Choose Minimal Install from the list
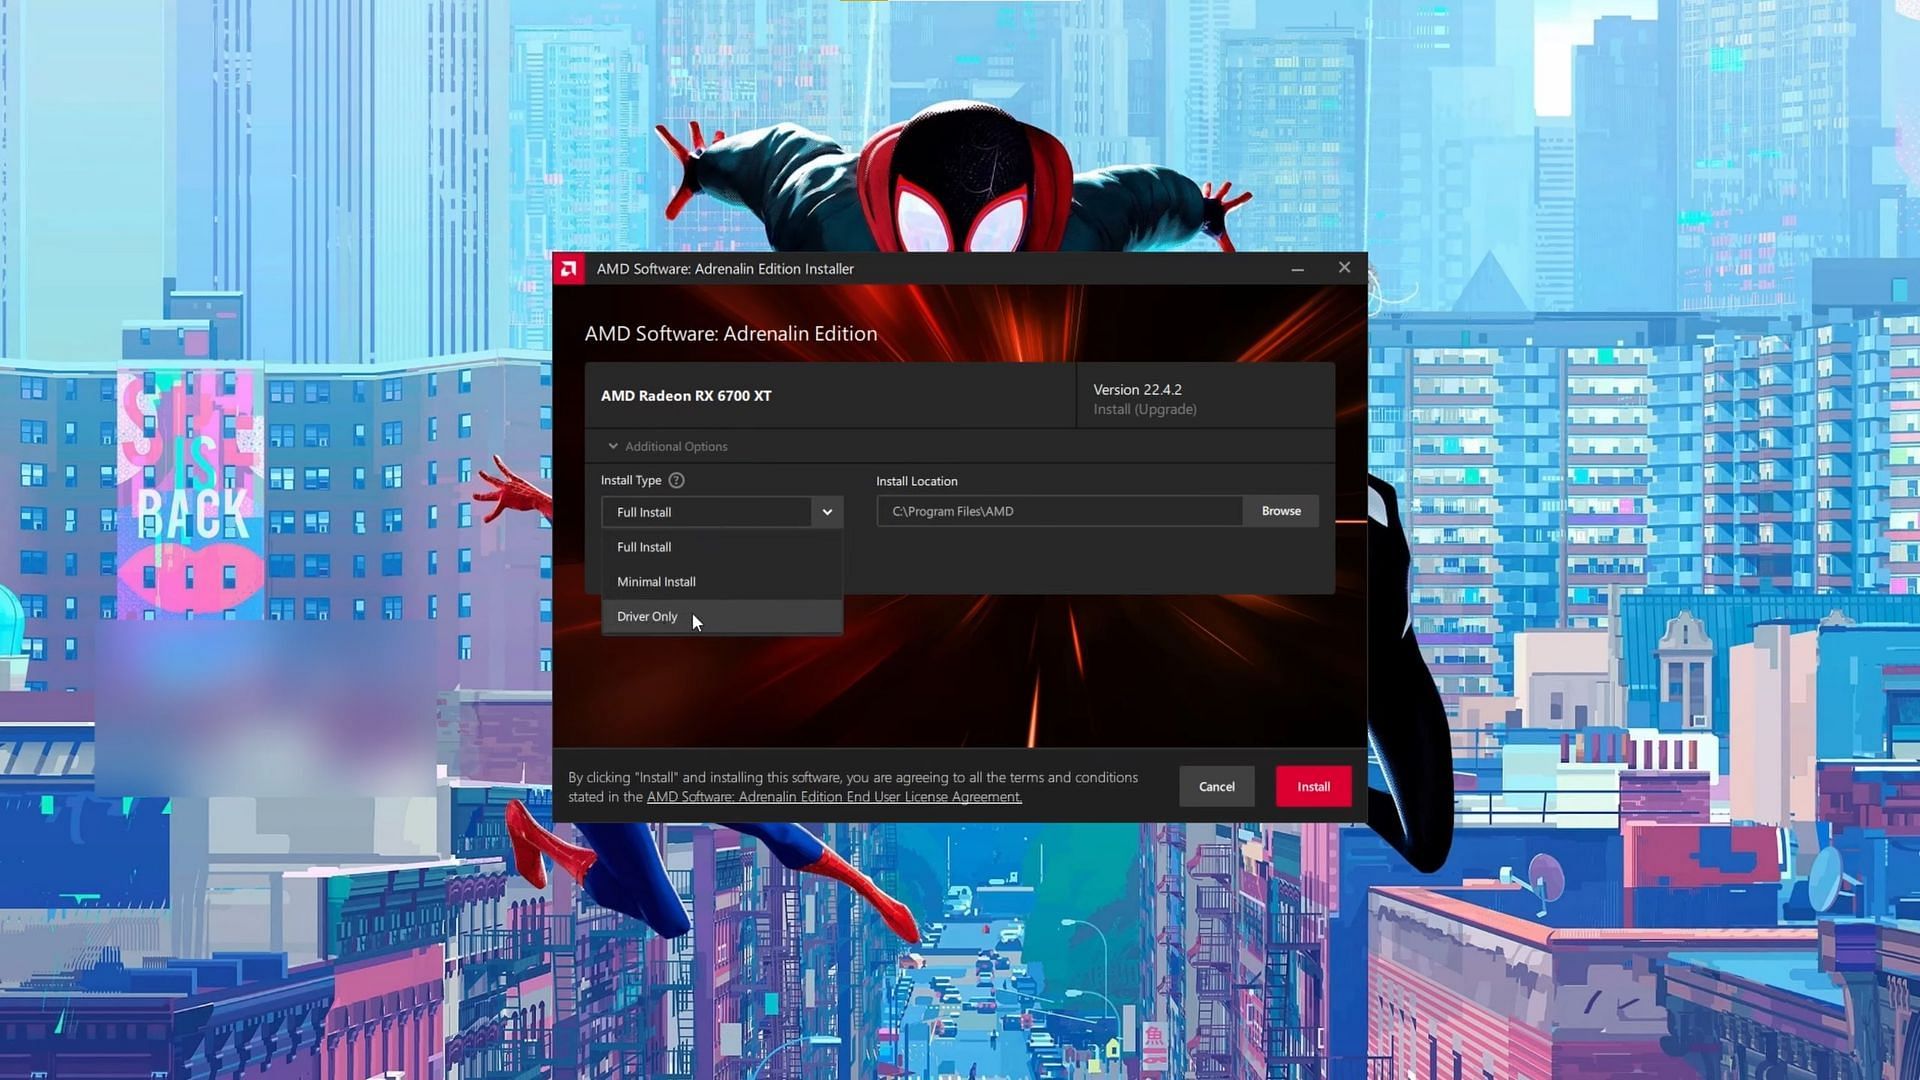Viewport: 1920px width, 1080px height. click(x=722, y=582)
